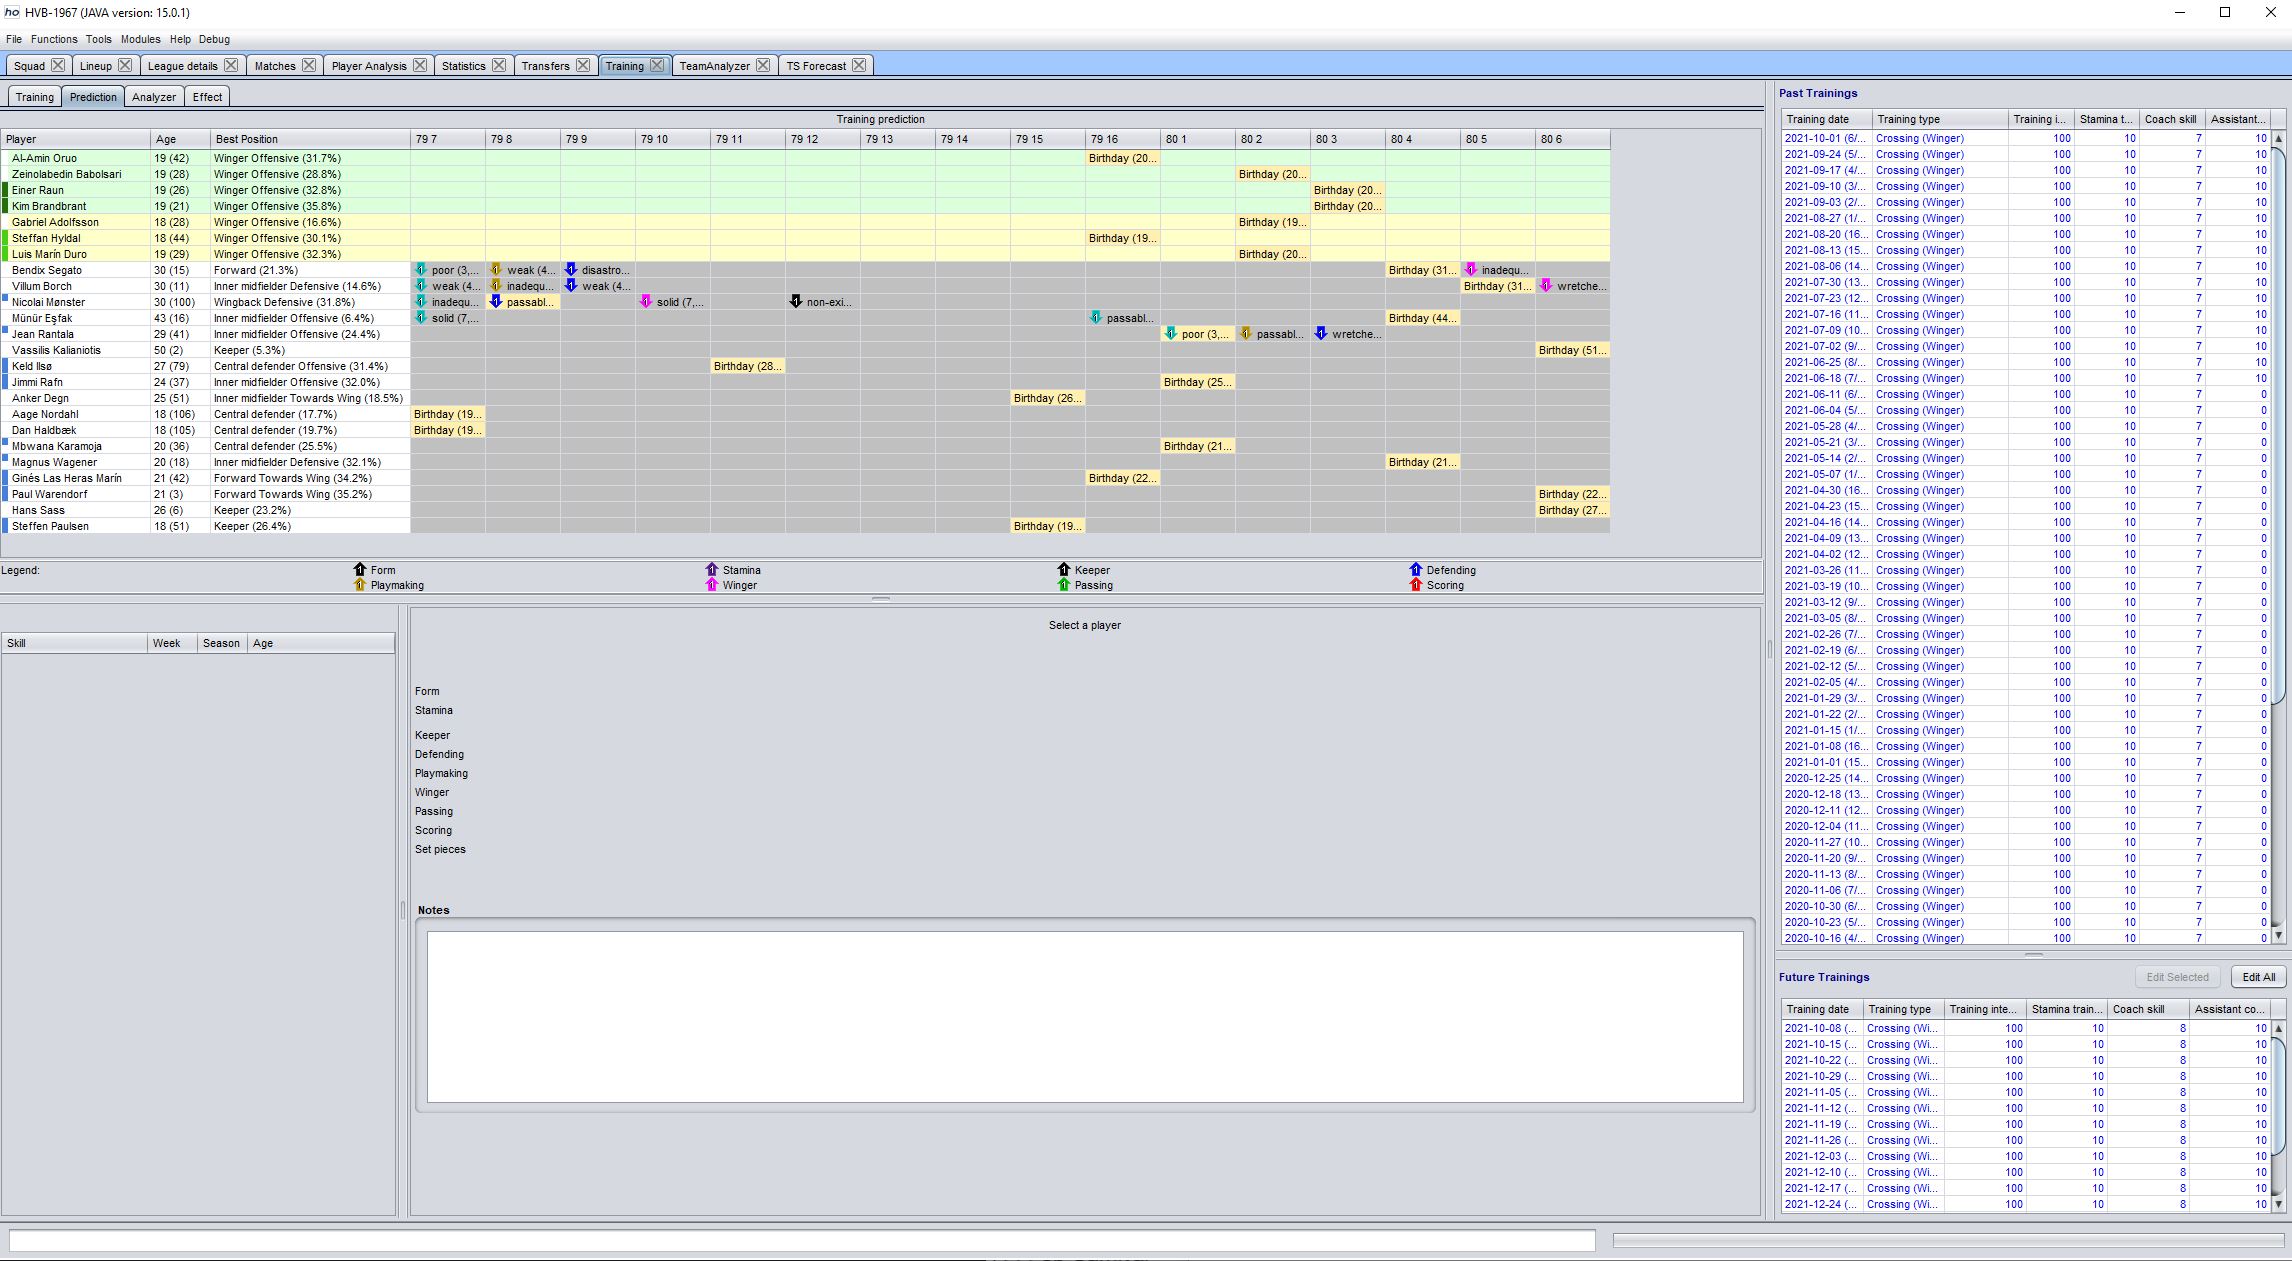Click the pink Winger legend arrow icon
Screen dimensions: 2292x1261
click(712, 585)
